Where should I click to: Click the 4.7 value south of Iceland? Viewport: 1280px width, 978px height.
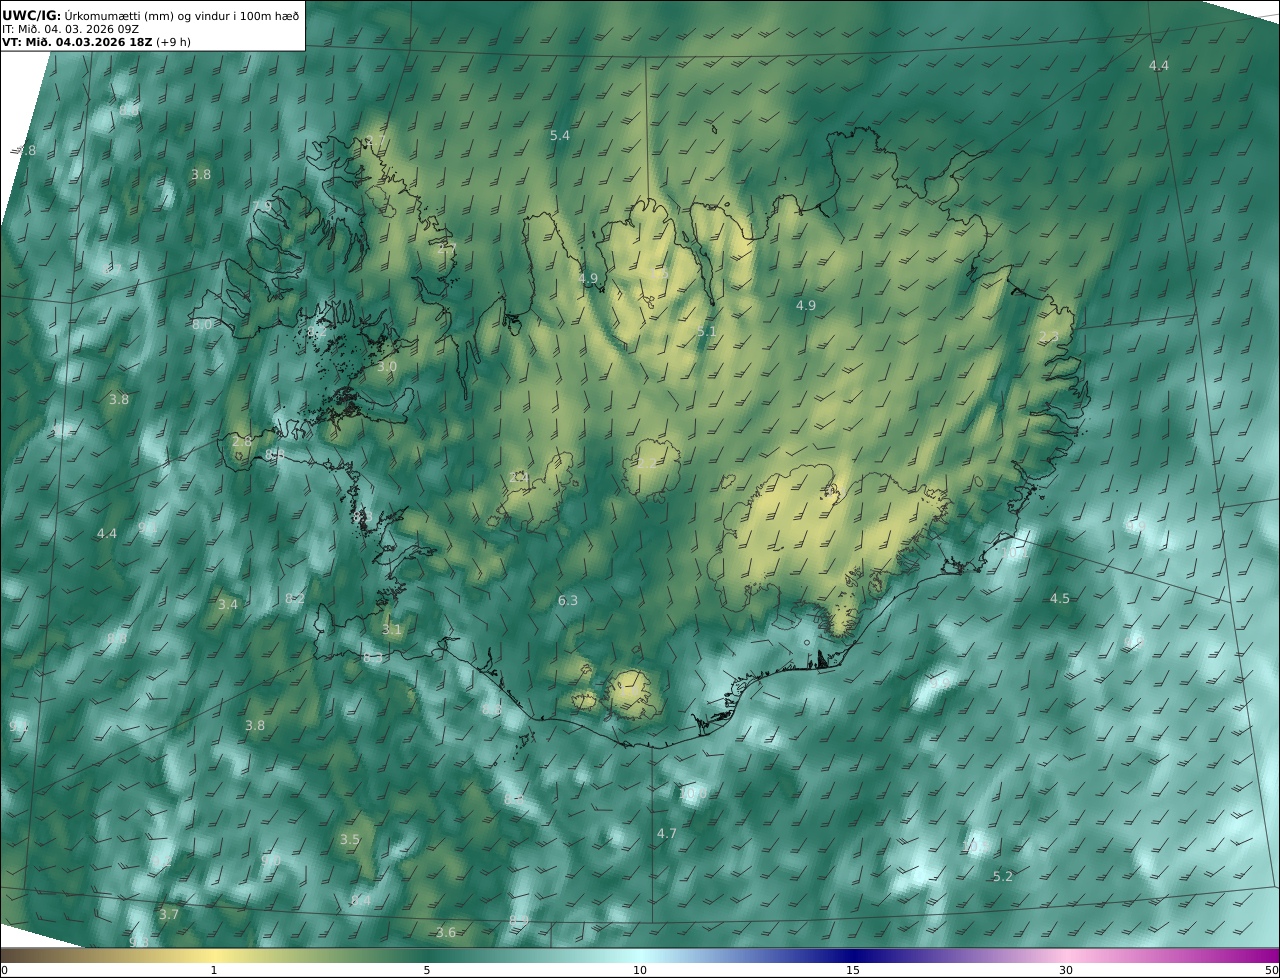point(667,834)
